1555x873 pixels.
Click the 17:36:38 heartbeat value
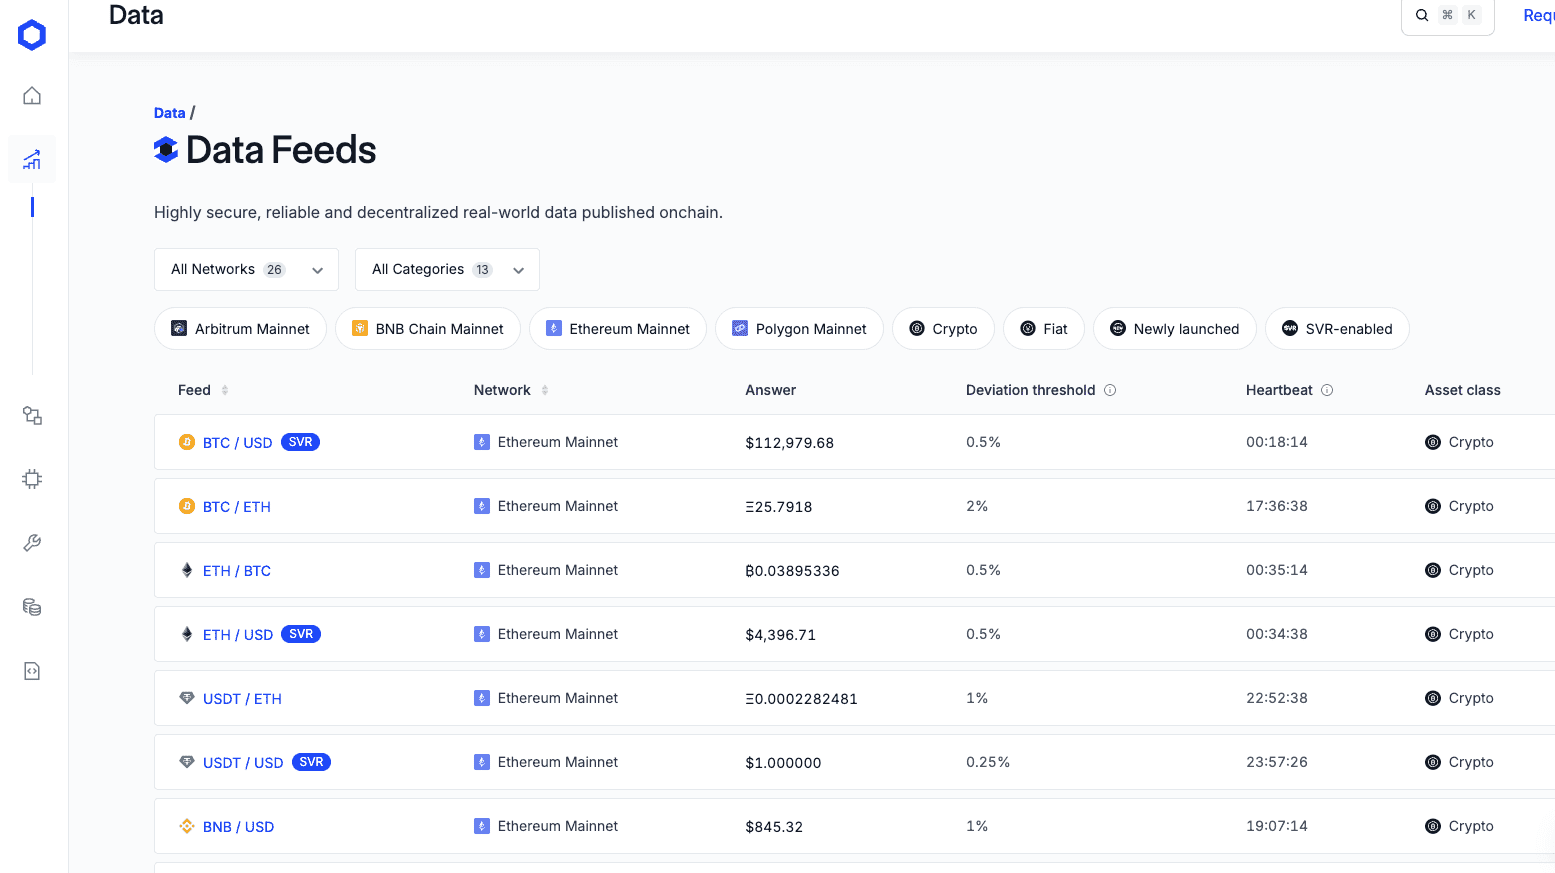click(x=1276, y=506)
